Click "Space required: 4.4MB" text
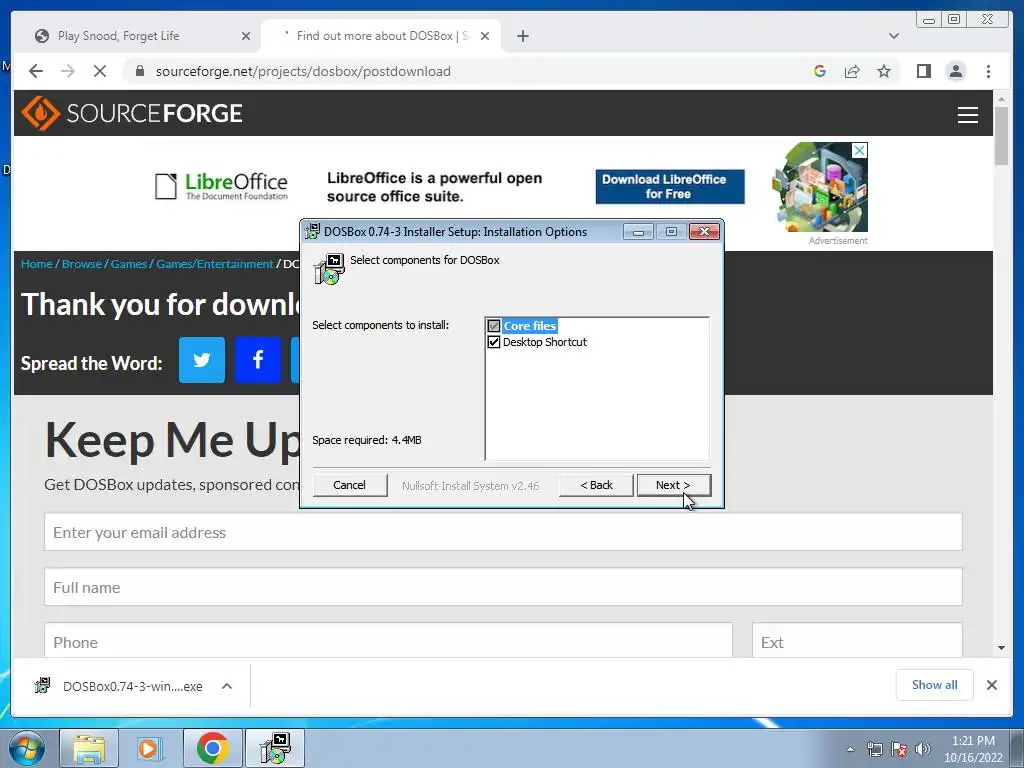Image resolution: width=1024 pixels, height=768 pixels. click(x=366, y=440)
